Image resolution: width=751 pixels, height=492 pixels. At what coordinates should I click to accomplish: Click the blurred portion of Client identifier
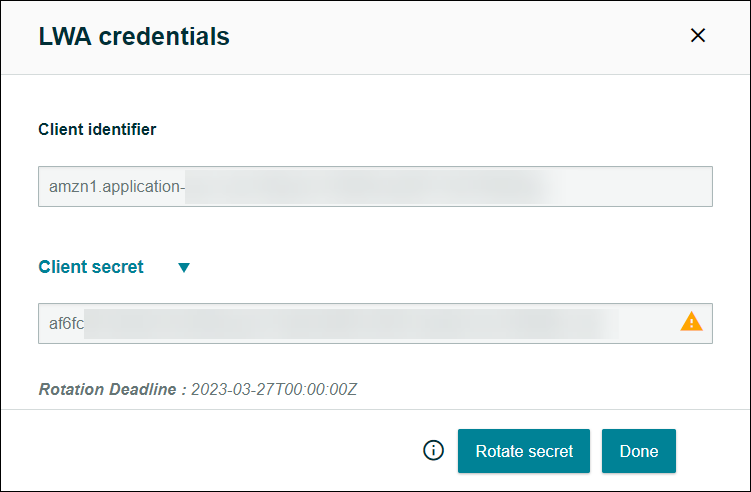[x=365, y=186]
